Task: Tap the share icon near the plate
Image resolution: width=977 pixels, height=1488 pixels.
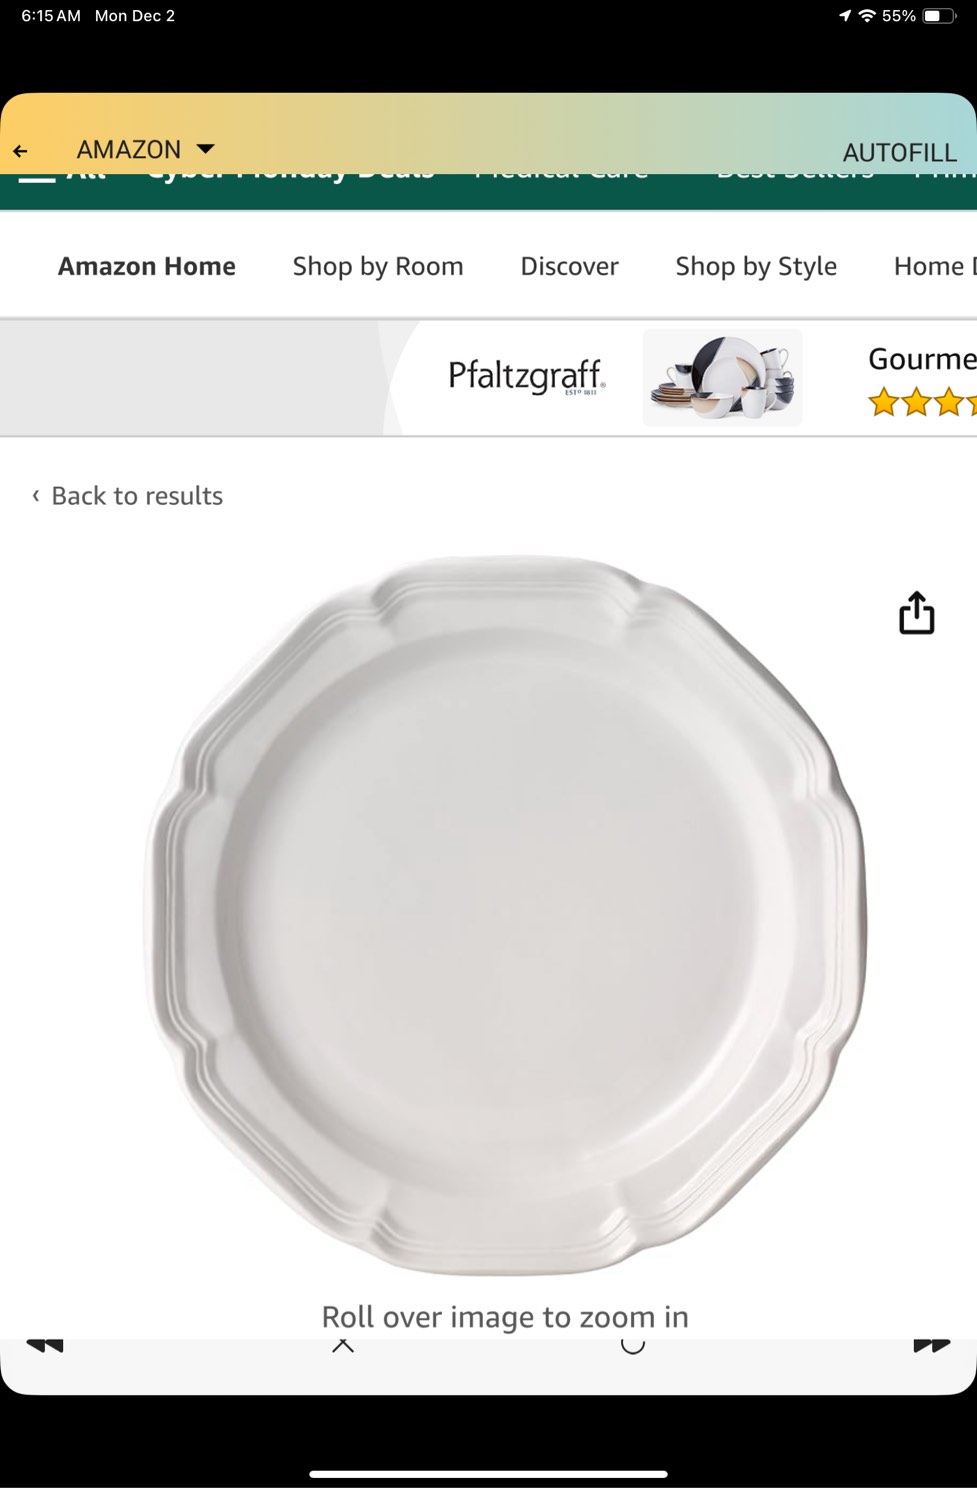Action: [x=916, y=613]
